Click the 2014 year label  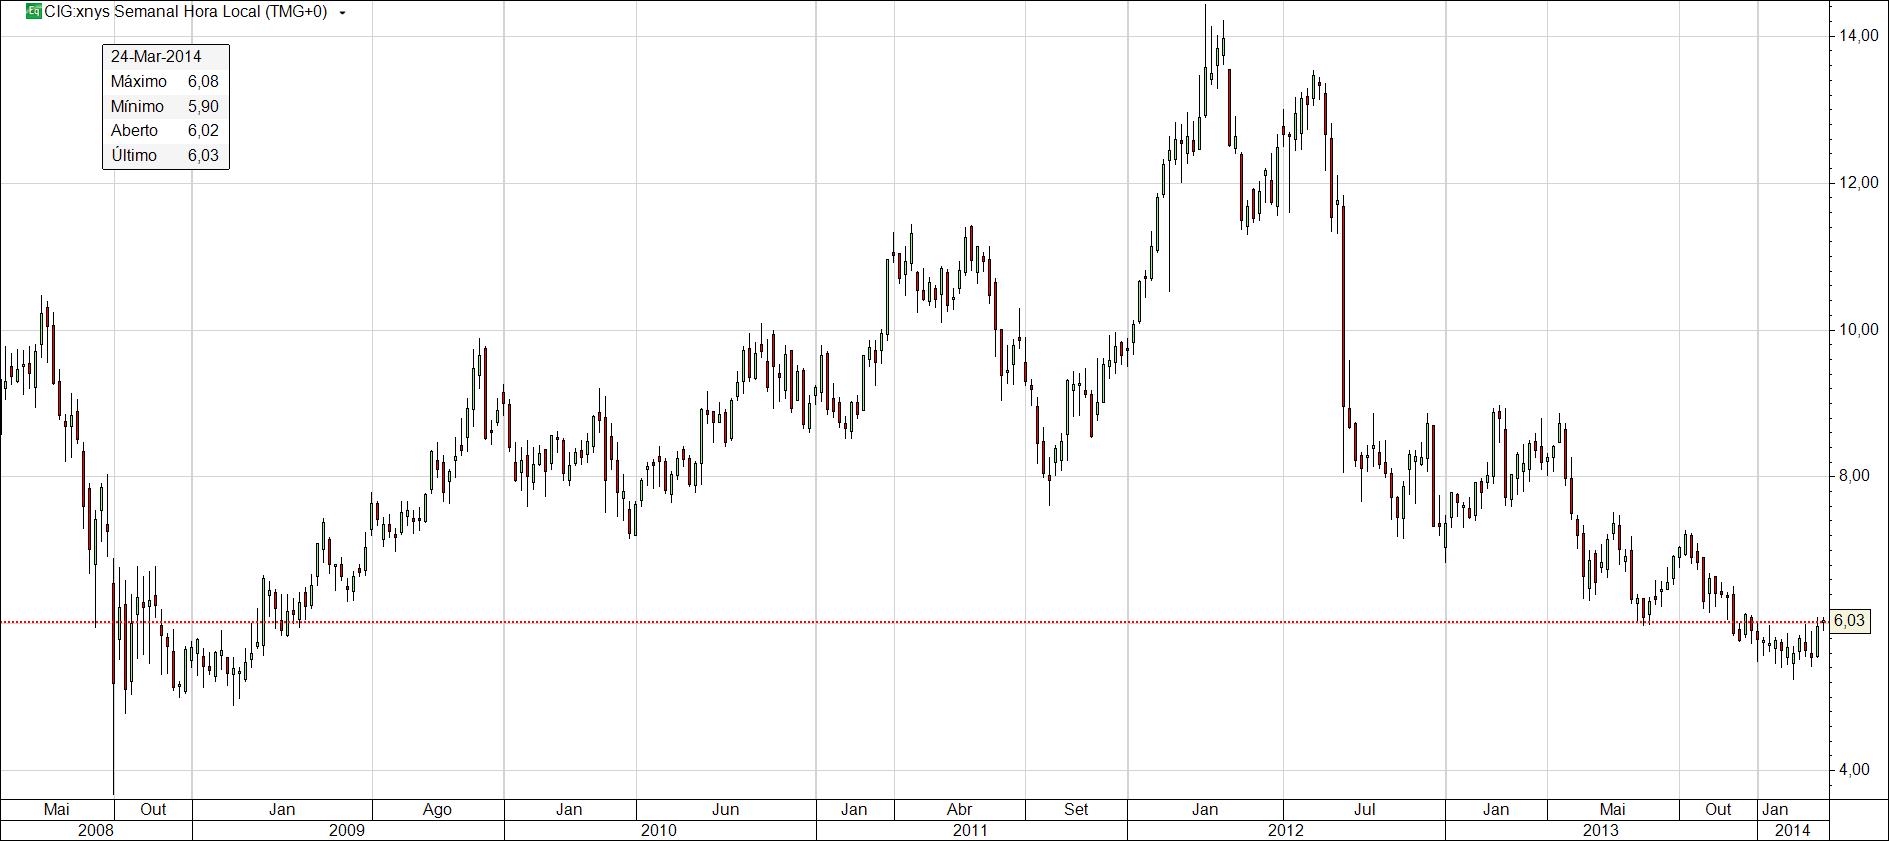click(1793, 830)
